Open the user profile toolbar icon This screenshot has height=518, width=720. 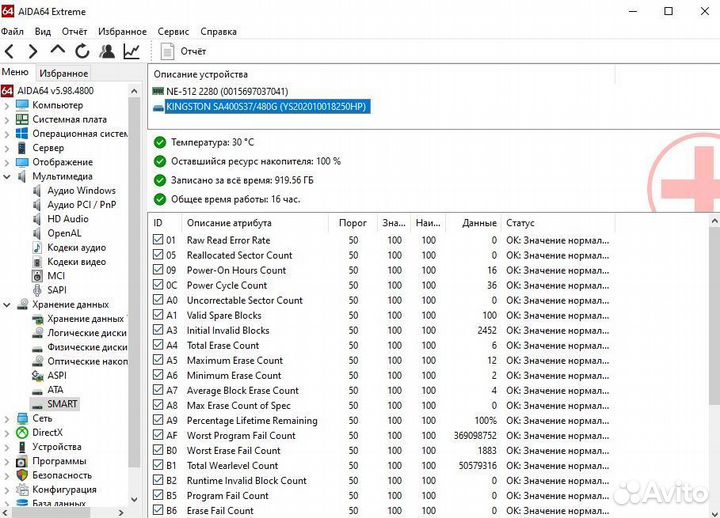(106, 51)
